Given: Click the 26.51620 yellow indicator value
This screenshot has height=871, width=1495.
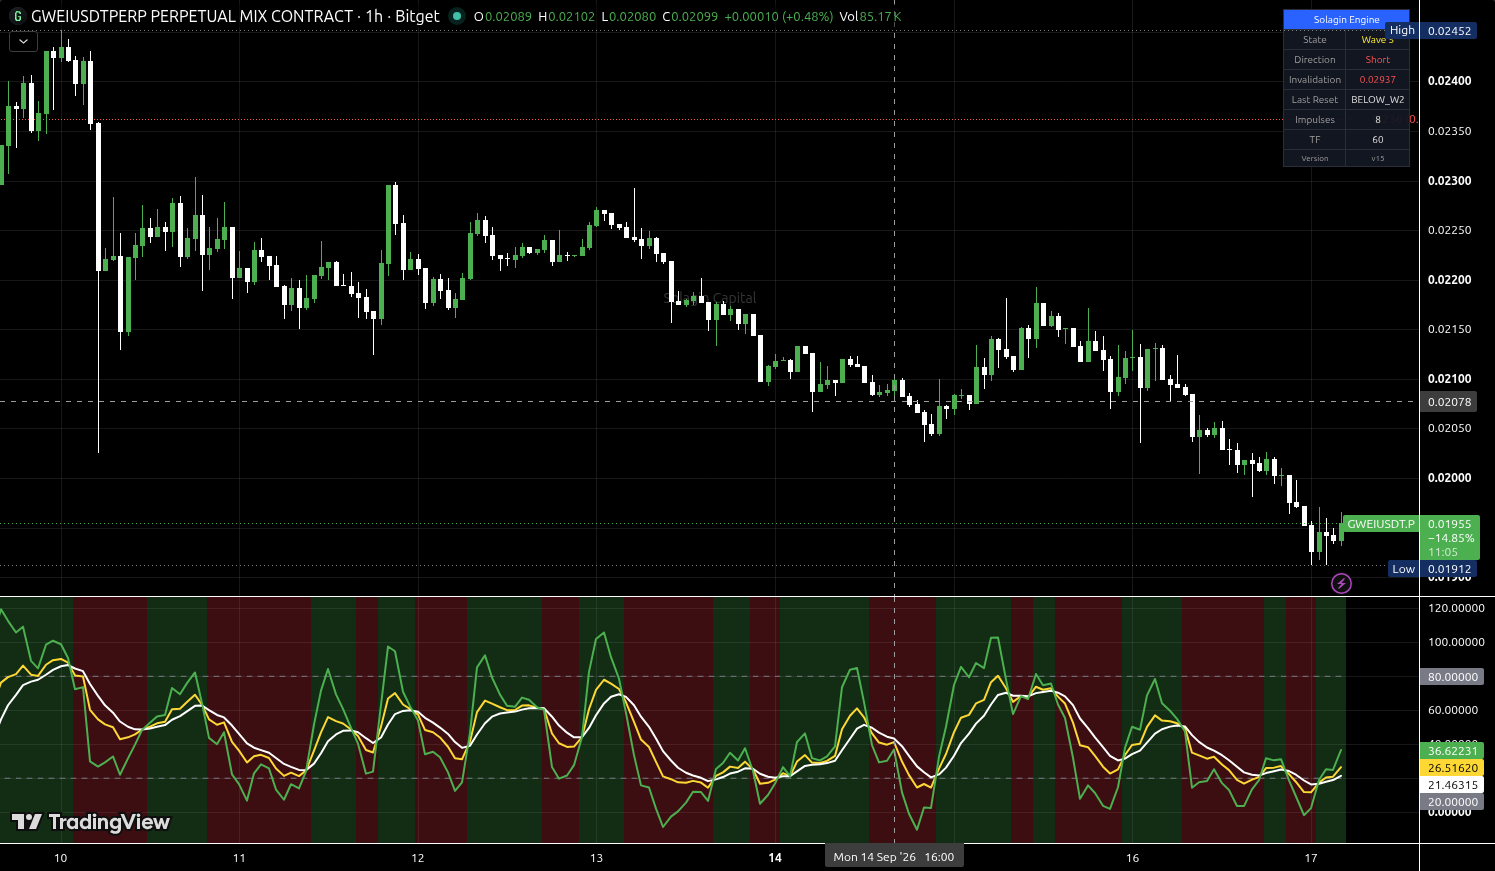Looking at the screenshot, I should coord(1452,768).
